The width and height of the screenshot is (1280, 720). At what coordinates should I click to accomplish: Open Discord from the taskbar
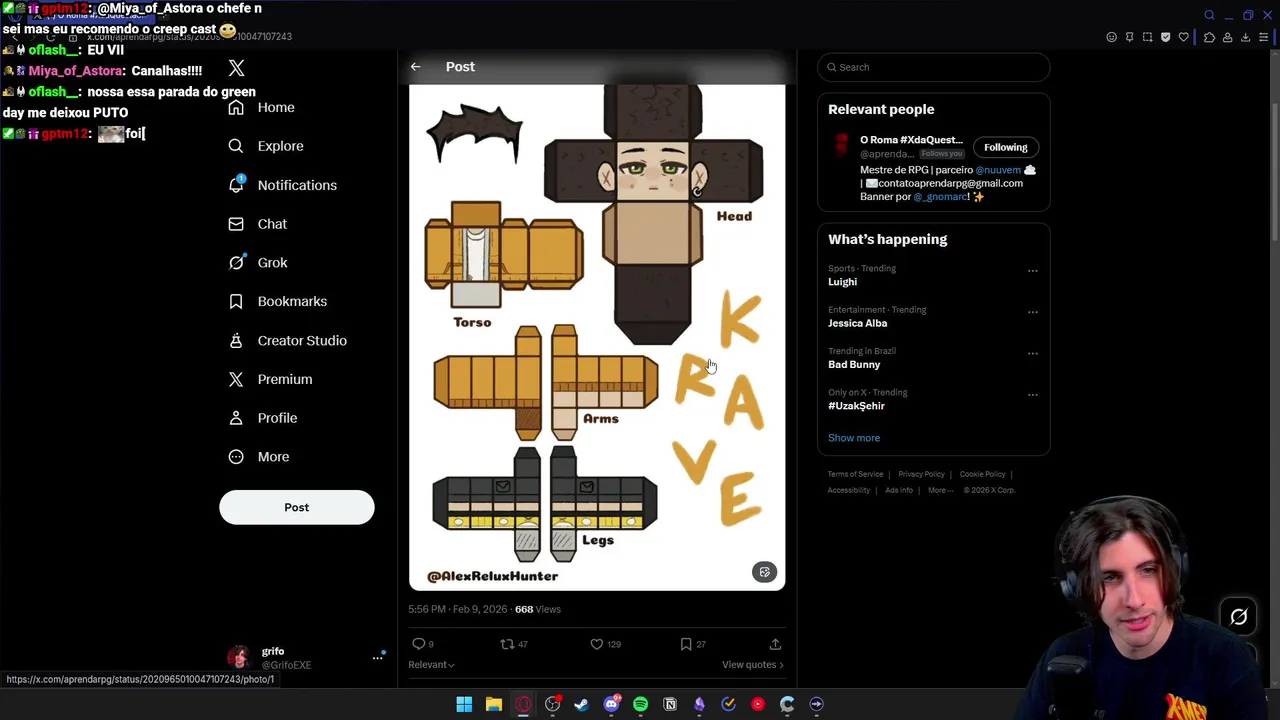(611, 704)
